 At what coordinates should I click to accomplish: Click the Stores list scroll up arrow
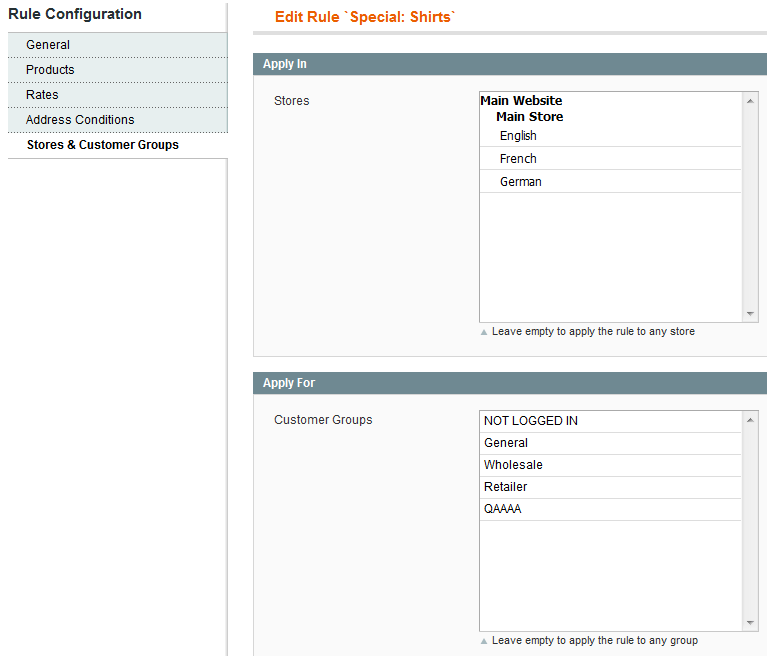click(x=751, y=100)
